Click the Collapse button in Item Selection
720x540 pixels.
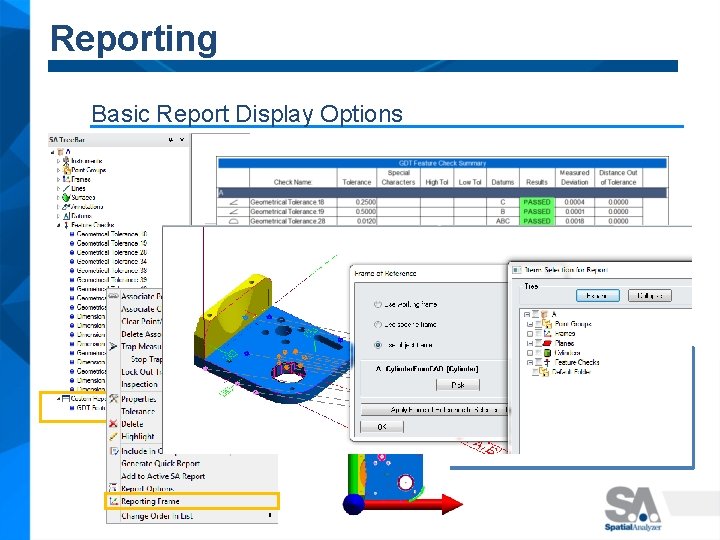650,296
